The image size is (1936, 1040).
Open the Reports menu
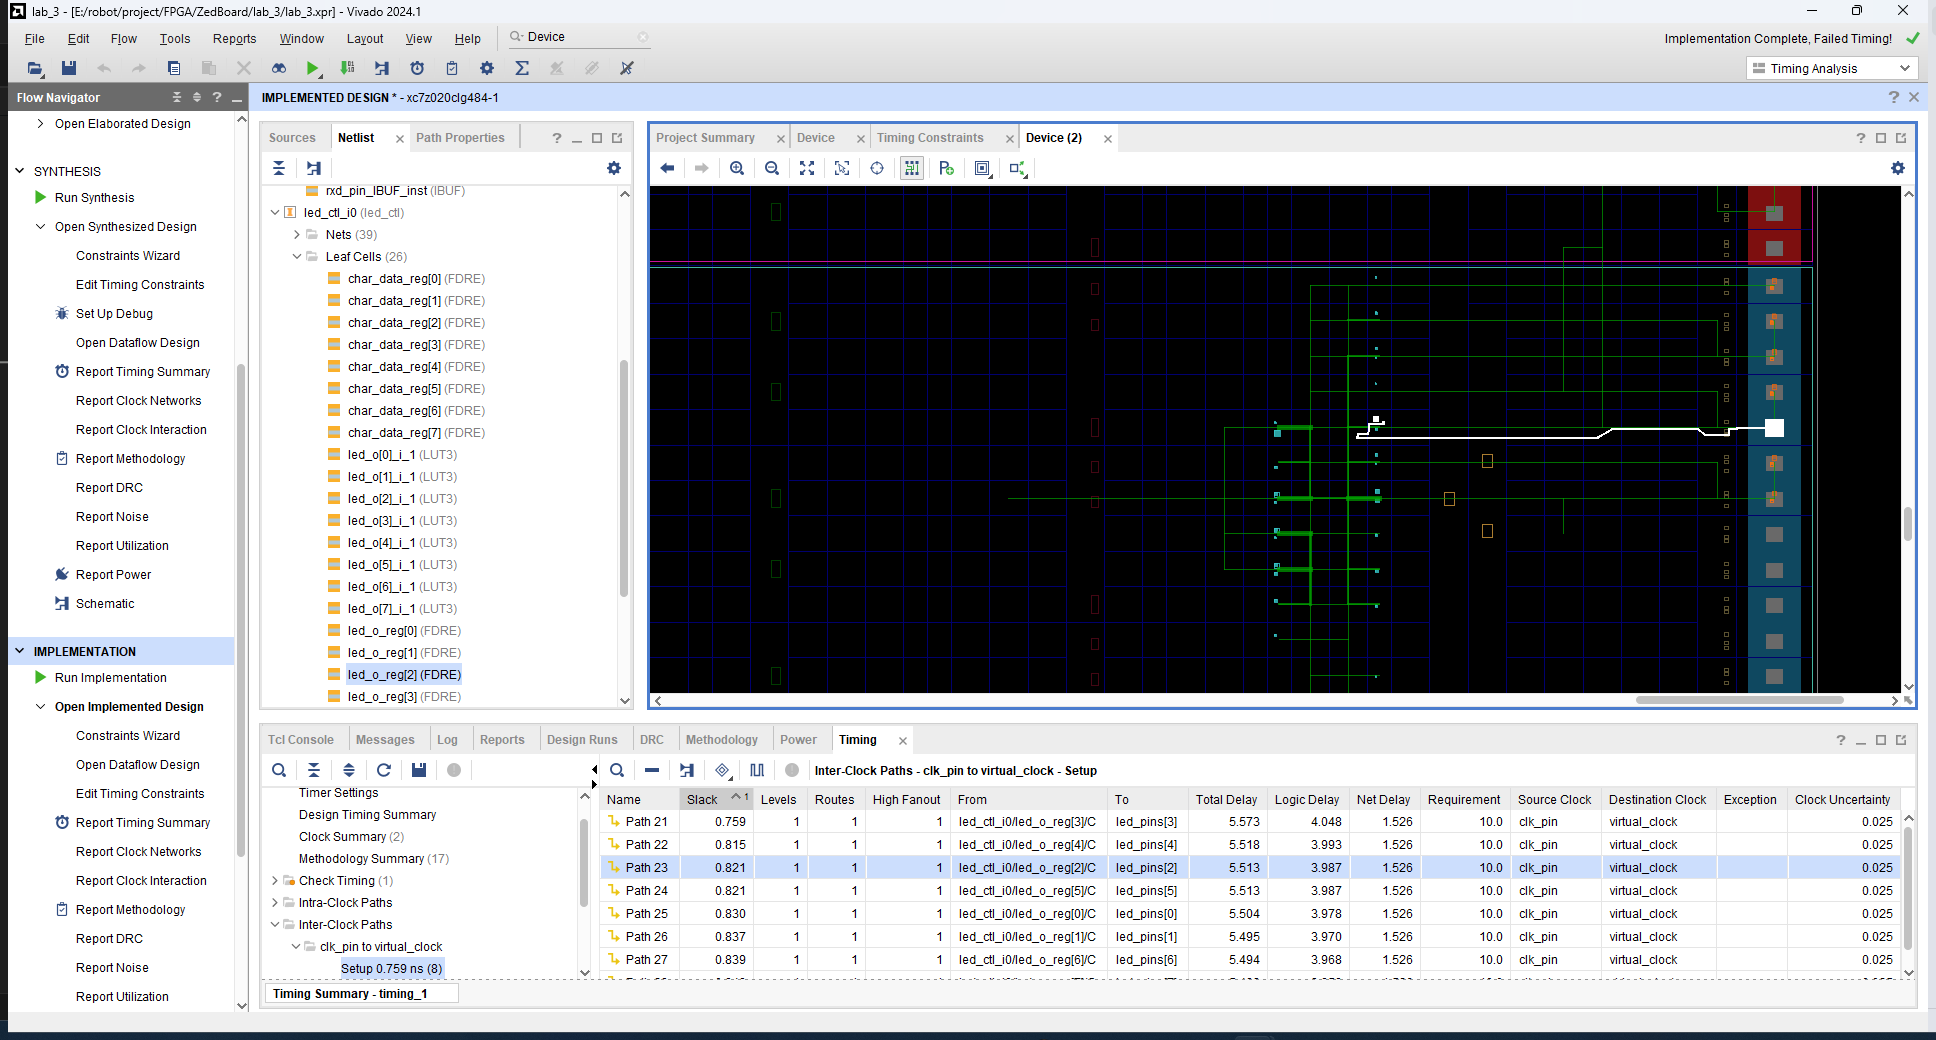point(234,38)
